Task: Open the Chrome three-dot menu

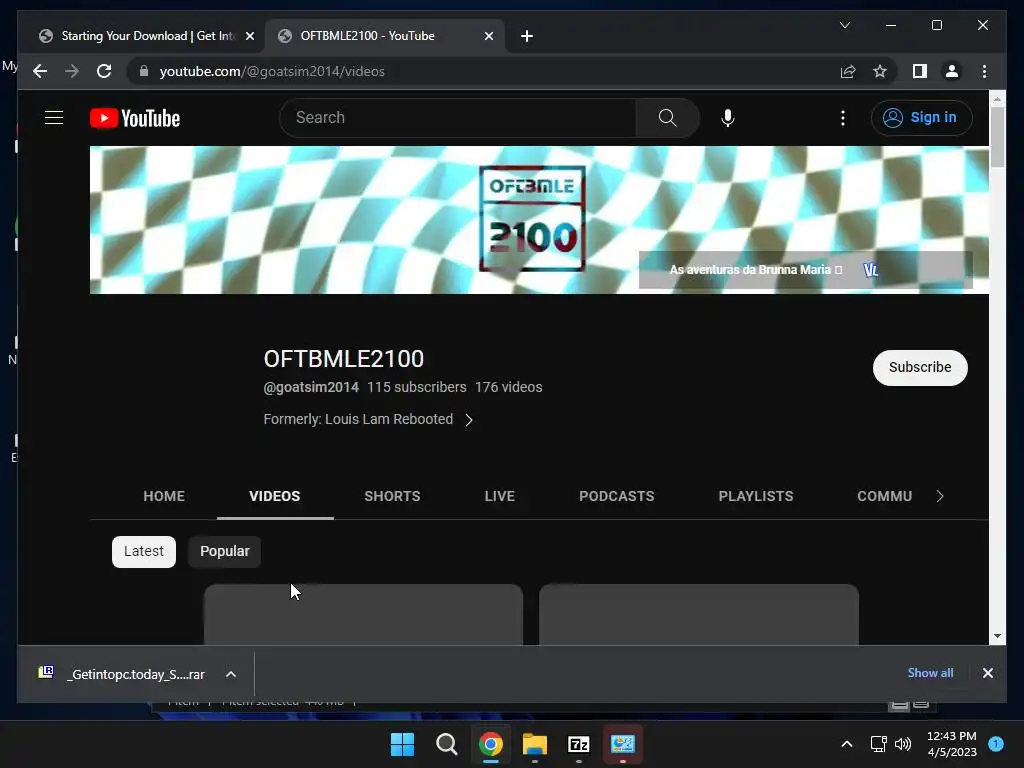Action: [x=984, y=71]
